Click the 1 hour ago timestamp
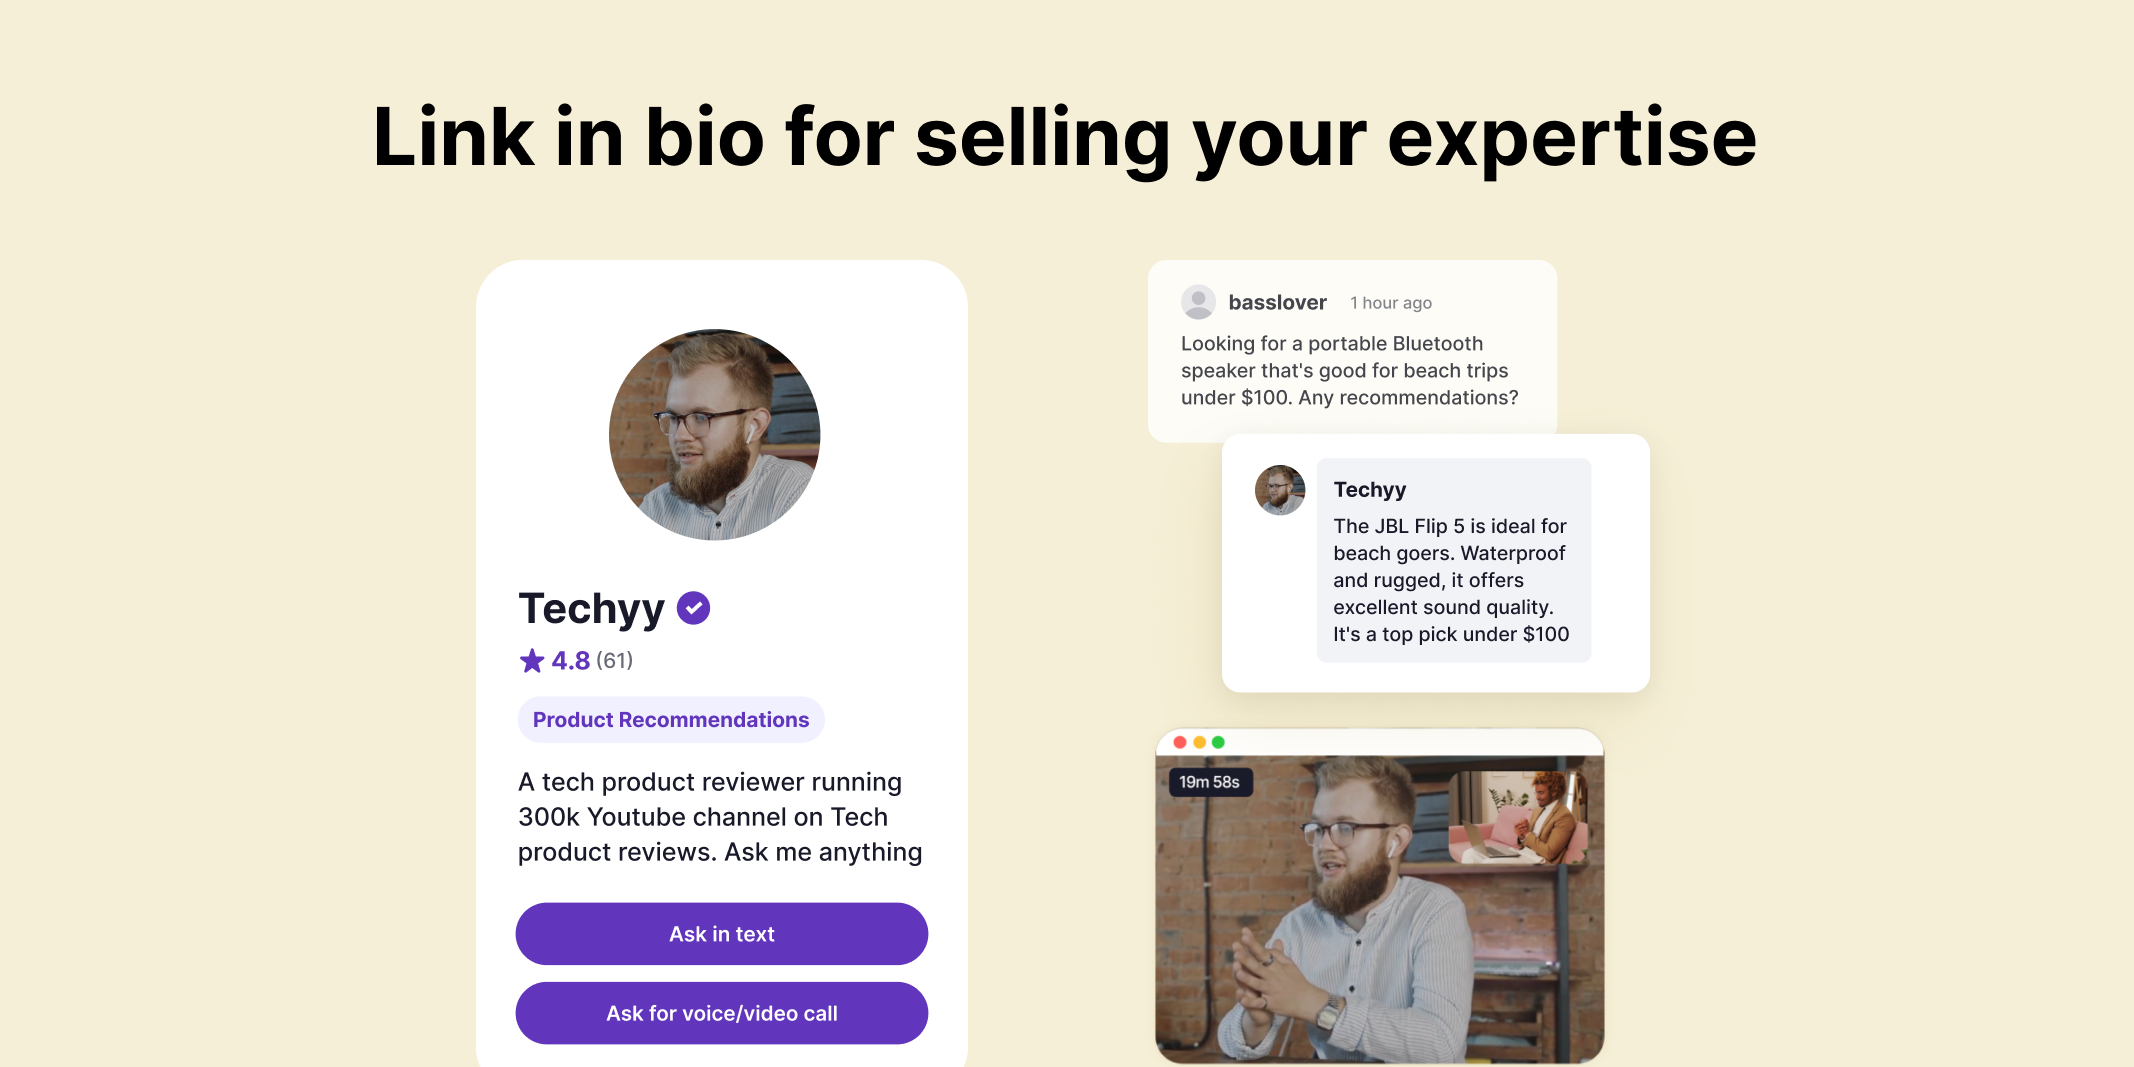Screen dimensions: 2134x1067 pyautogui.click(x=1391, y=303)
